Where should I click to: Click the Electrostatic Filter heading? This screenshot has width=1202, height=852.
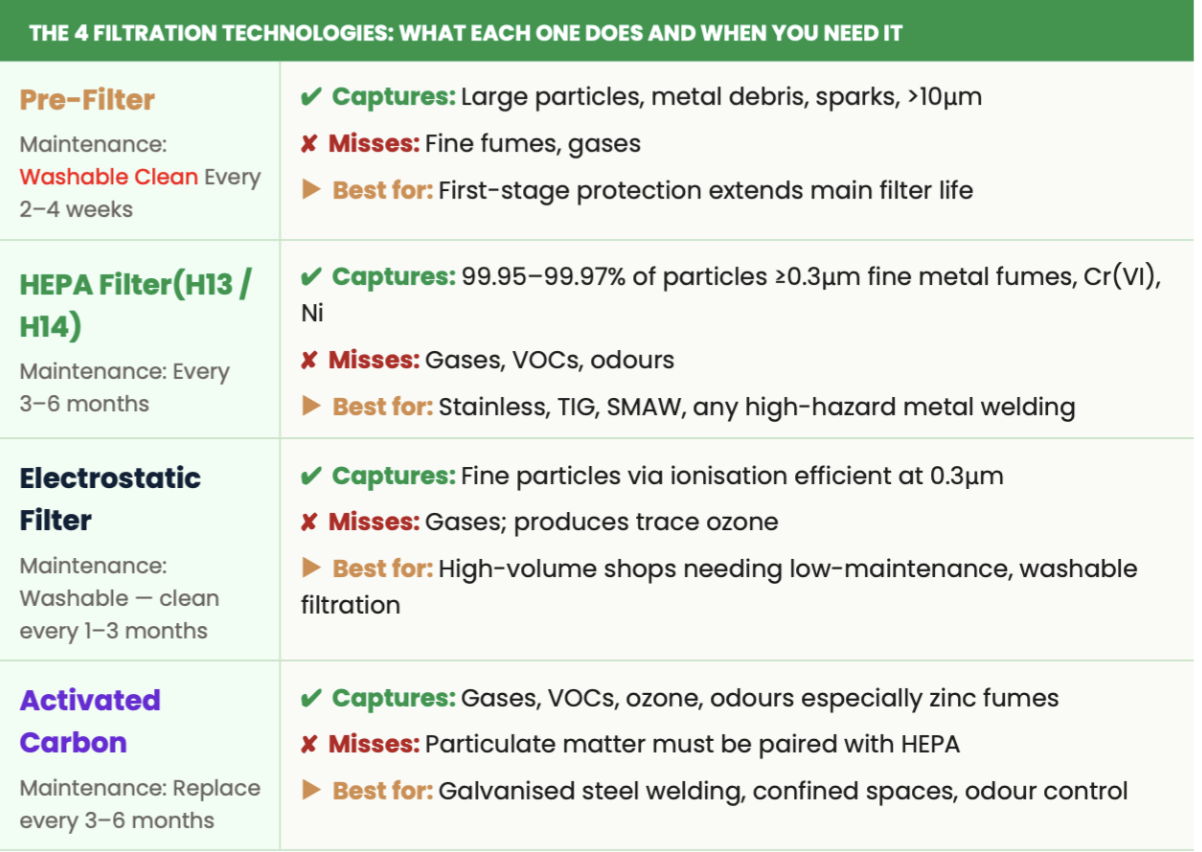point(110,499)
